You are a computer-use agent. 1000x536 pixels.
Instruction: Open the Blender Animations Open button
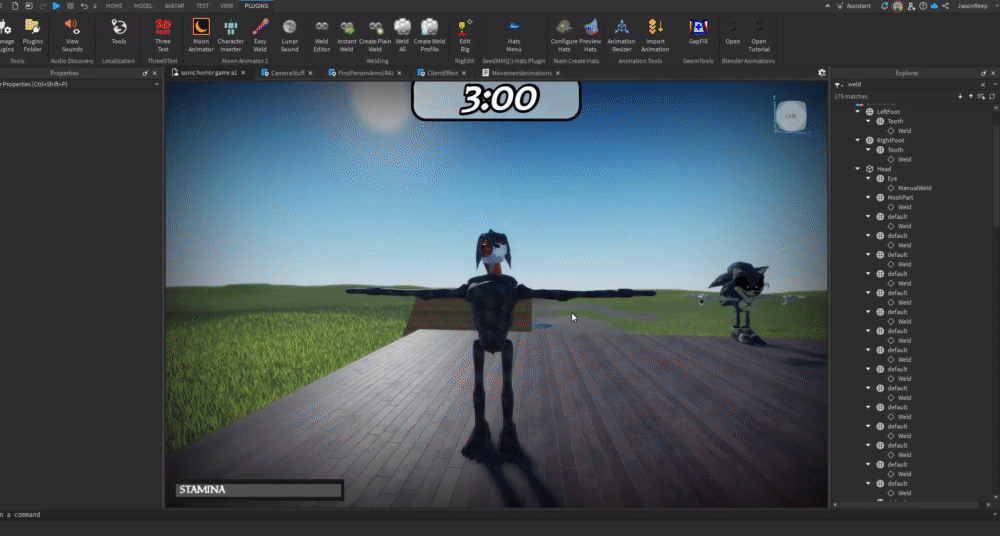pos(733,32)
